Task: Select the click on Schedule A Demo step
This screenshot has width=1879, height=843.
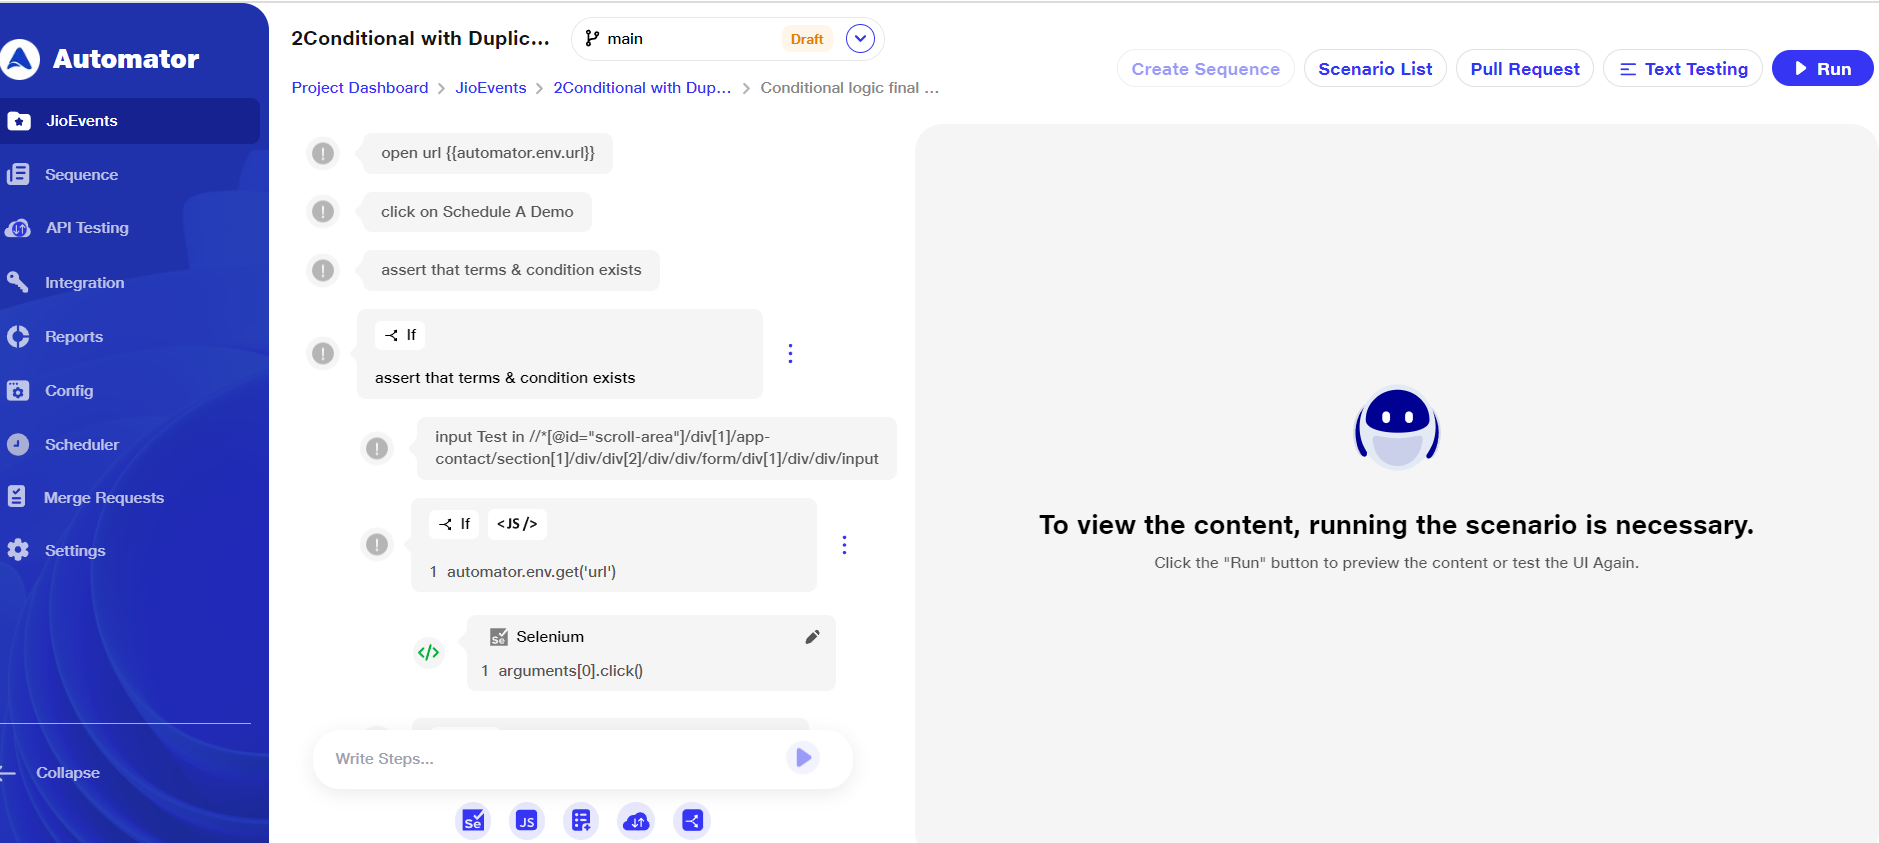Action: [477, 212]
